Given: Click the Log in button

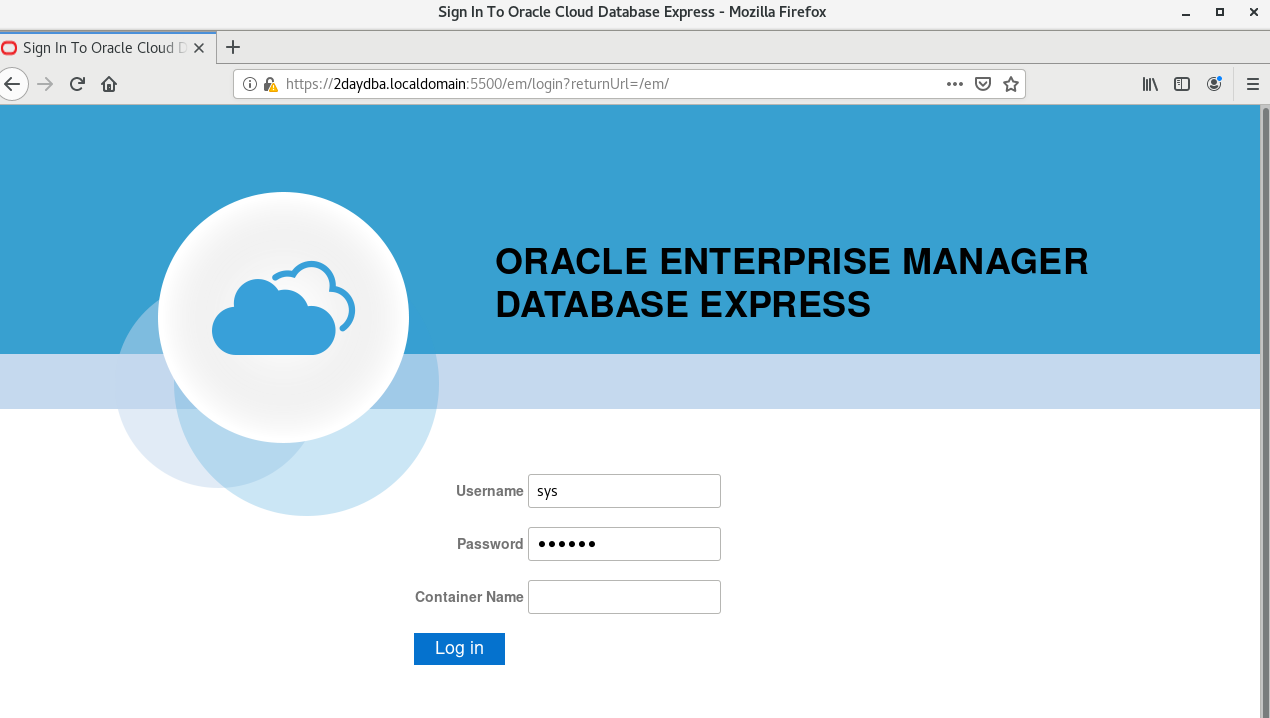Looking at the screenshot, I should point(459,648).
